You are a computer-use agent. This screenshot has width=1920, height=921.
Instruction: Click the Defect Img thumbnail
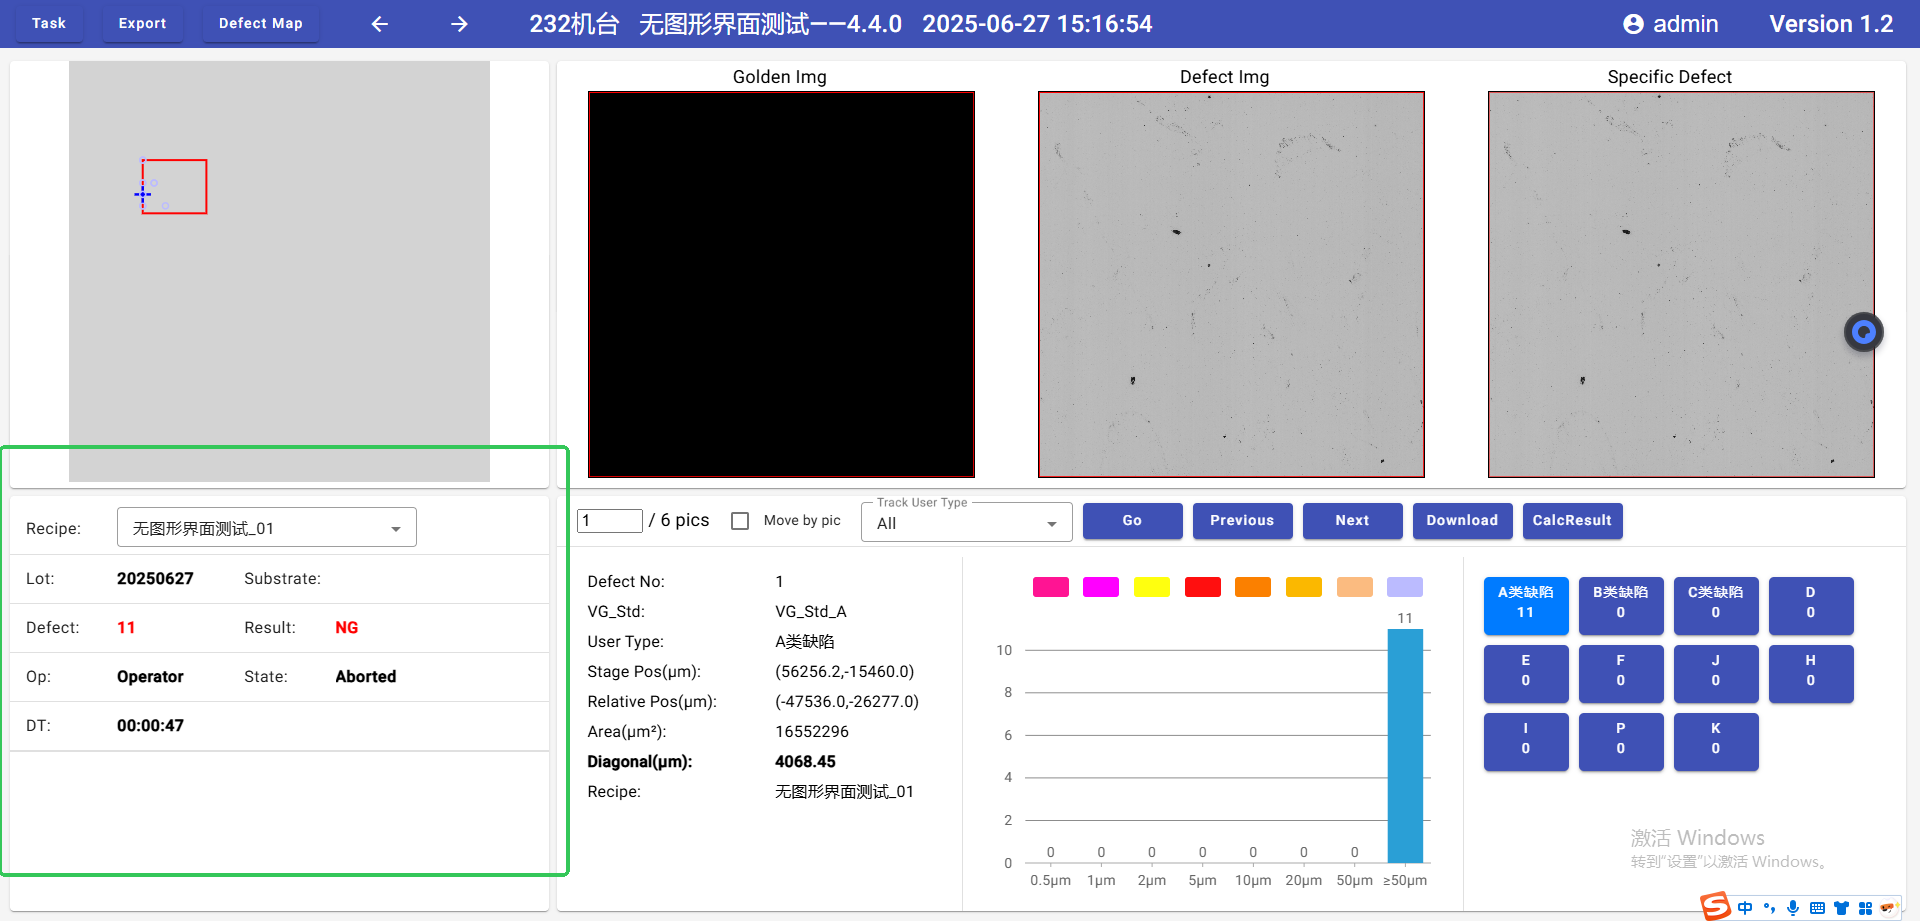pyautogui.click(x=1231, y=284)
